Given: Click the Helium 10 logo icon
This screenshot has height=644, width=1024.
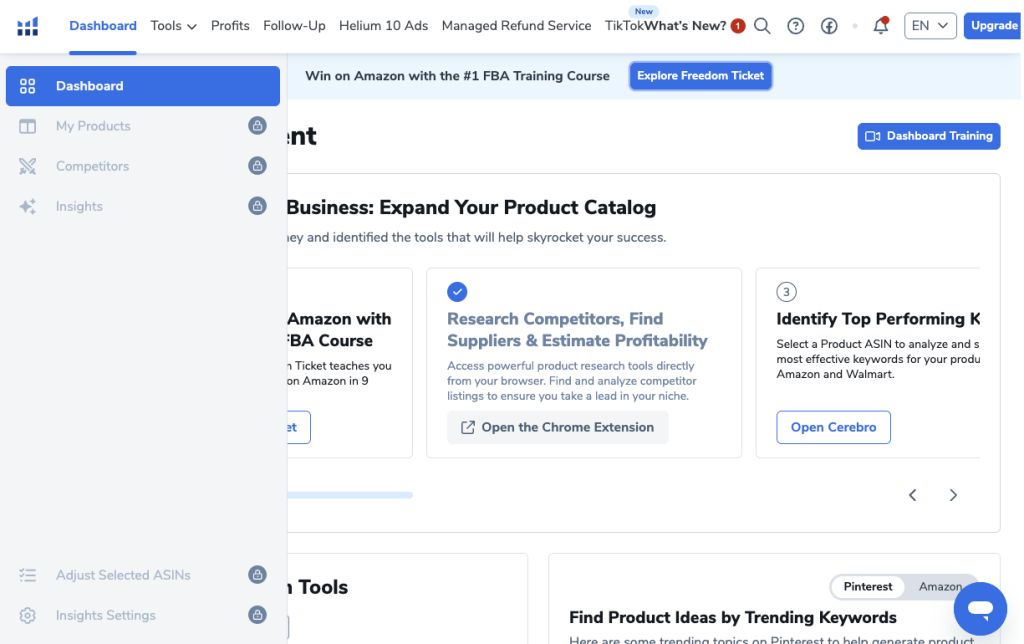Looking at the screenshot, I should [x=27, y=26].
